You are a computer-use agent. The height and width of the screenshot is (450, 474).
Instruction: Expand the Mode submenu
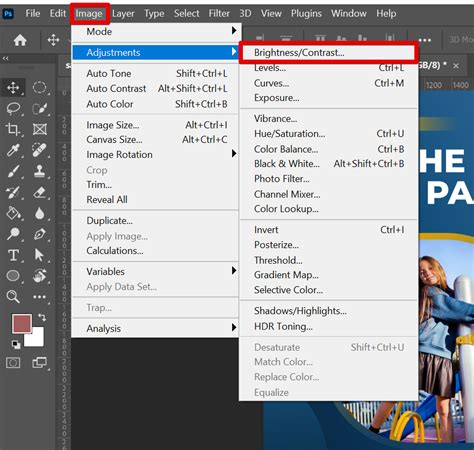click(155, 32)
